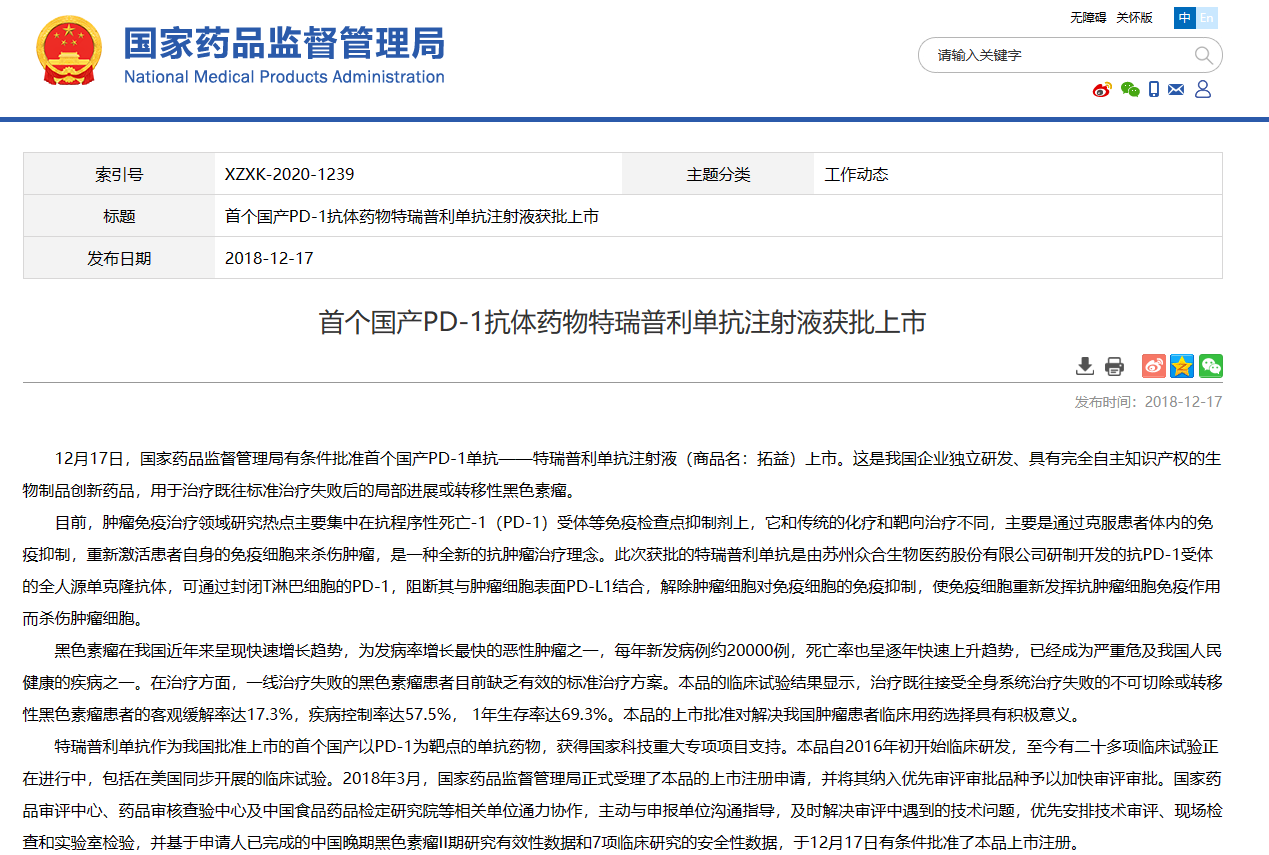Click title value in the info table
The height and width of the screenshot is (855, 1269).
coord(412,216)
